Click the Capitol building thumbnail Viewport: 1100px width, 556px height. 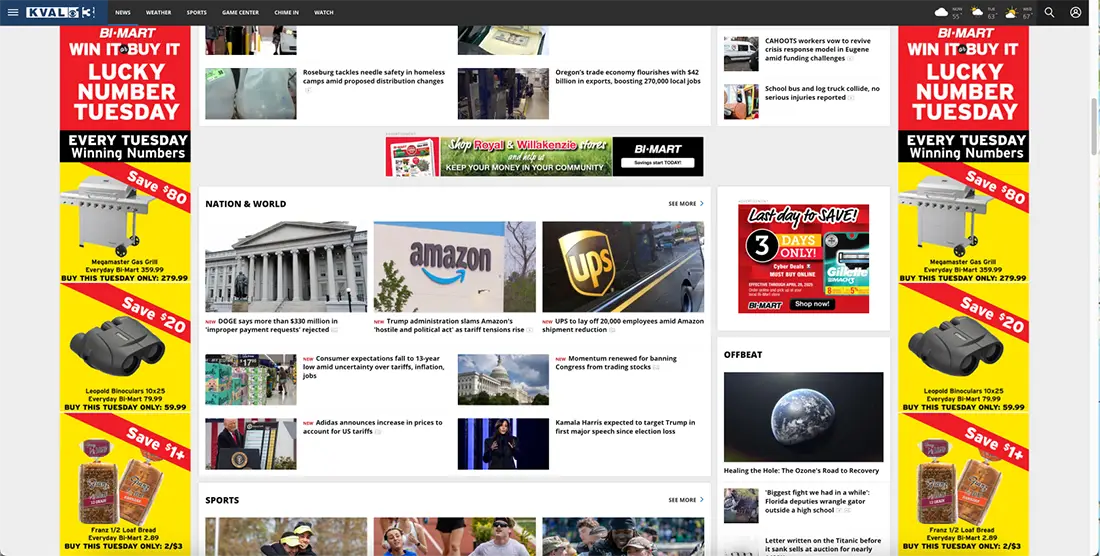(503, 379)
